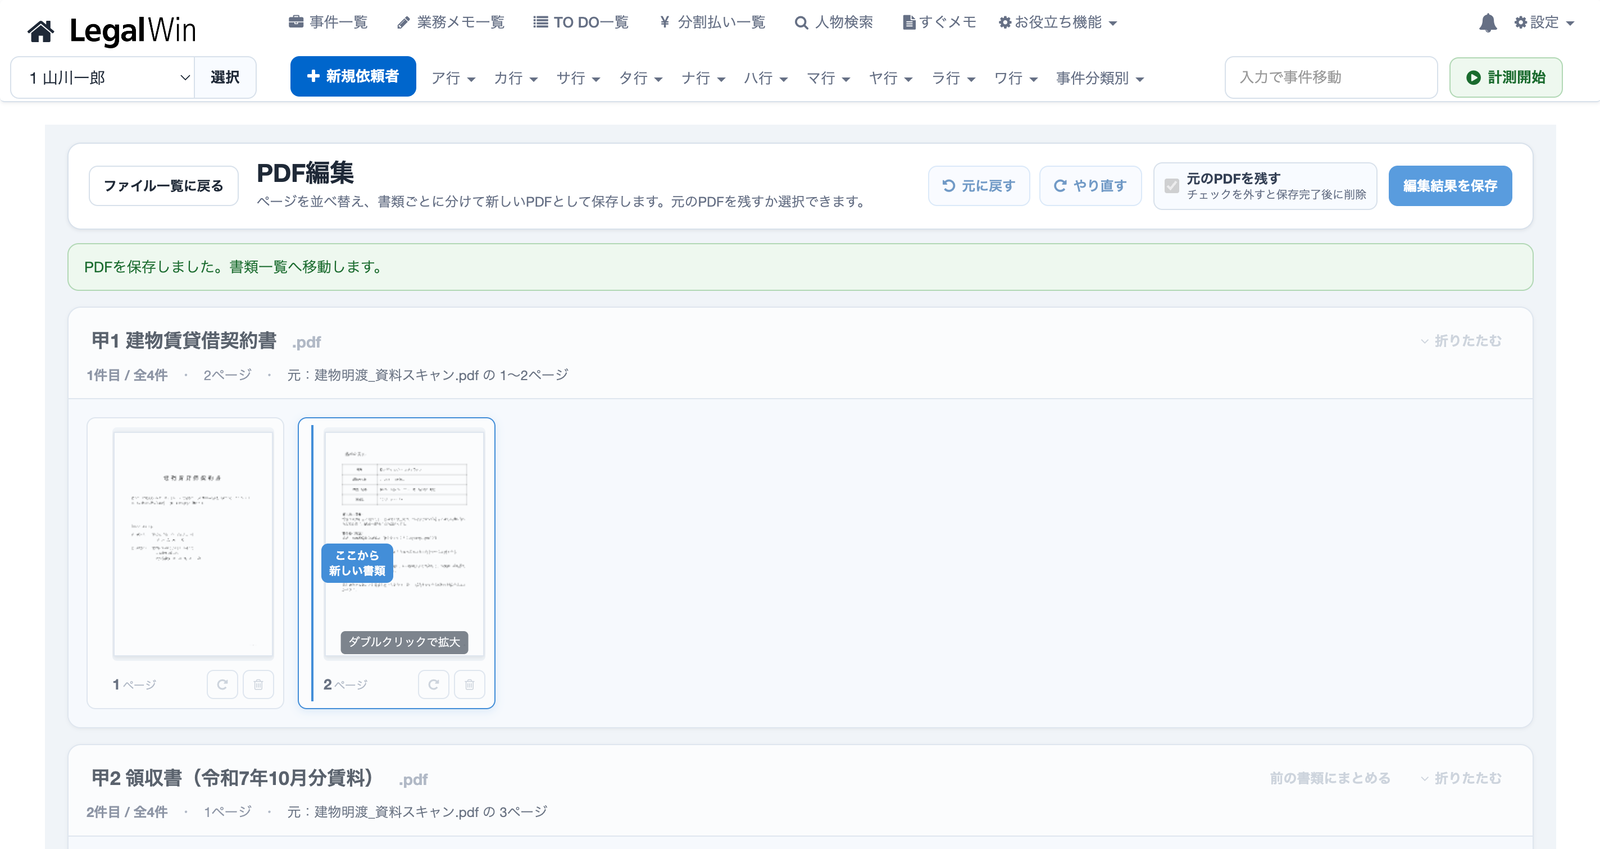Rotate page 1 icon

pos(222,685)
